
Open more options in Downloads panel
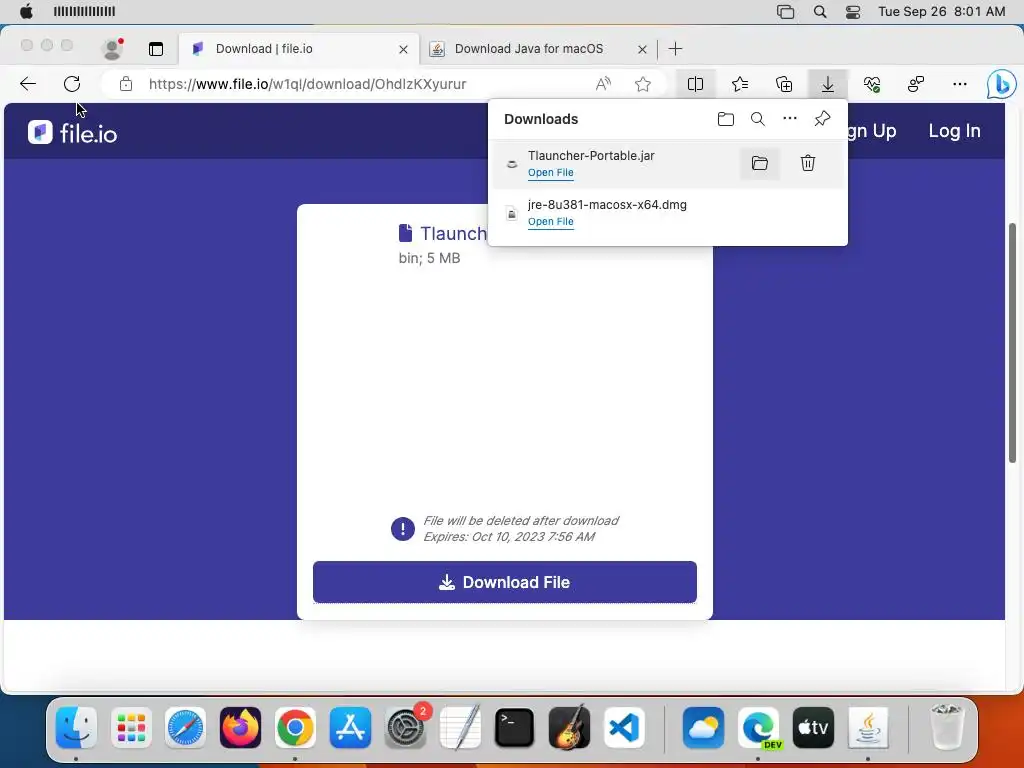coord(790,118)
